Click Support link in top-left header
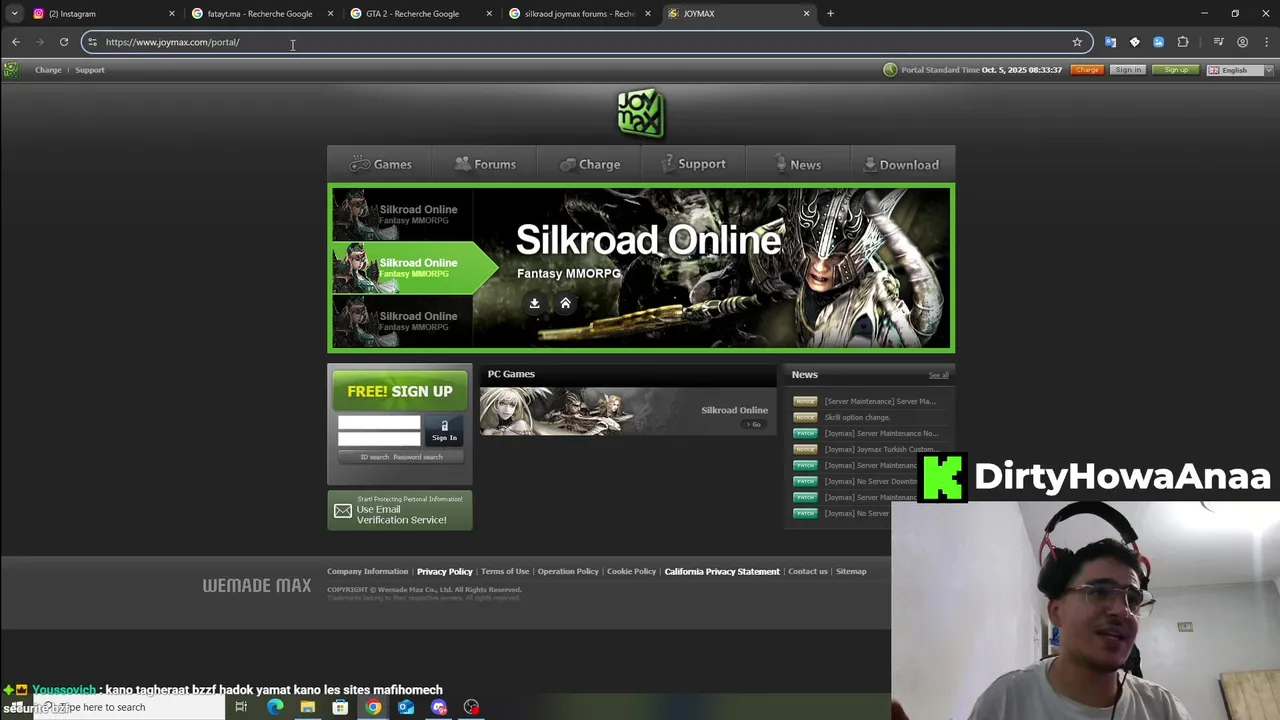1280x720 pixels. [x=89, y=70]
